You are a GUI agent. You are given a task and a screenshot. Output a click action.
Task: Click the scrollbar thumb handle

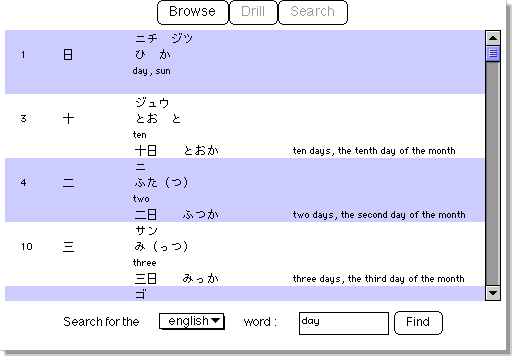[x=493, y=53]
